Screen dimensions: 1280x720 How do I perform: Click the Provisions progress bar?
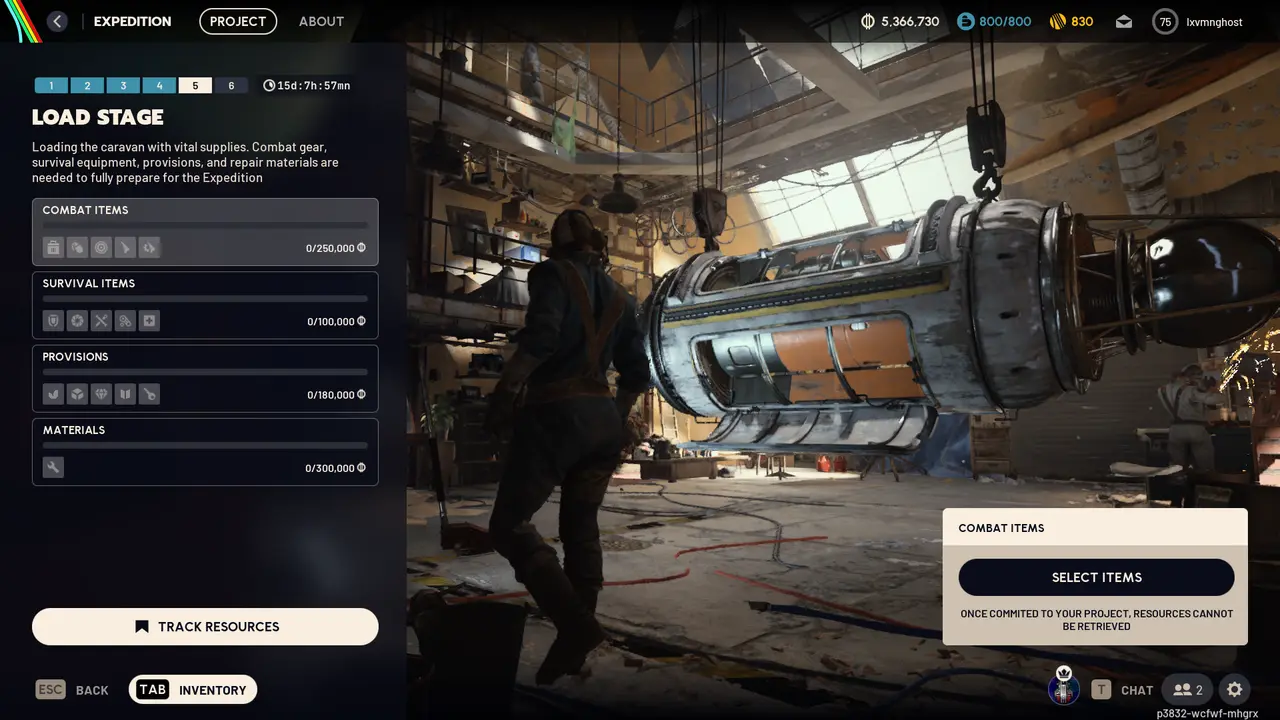point(205,372)
